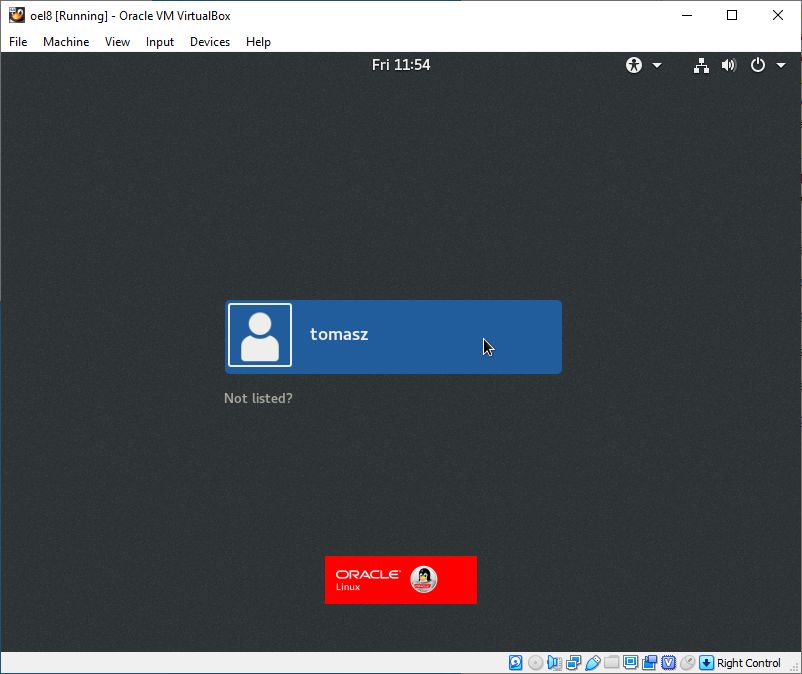Open the Help menu
Screen dimensions: 802x674
(258, 42)
